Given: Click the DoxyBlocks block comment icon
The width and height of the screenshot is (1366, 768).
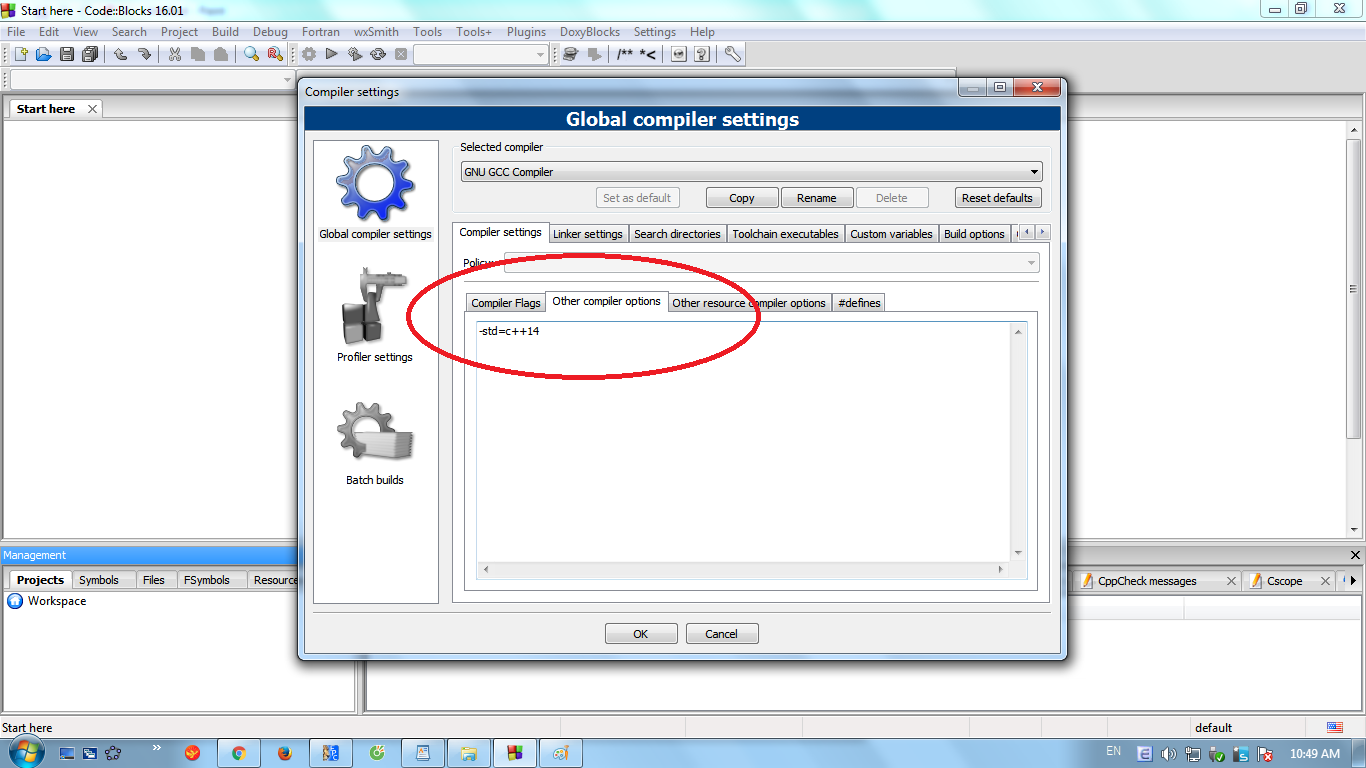Looking at the screenshot, I should [x=625, y=54].
